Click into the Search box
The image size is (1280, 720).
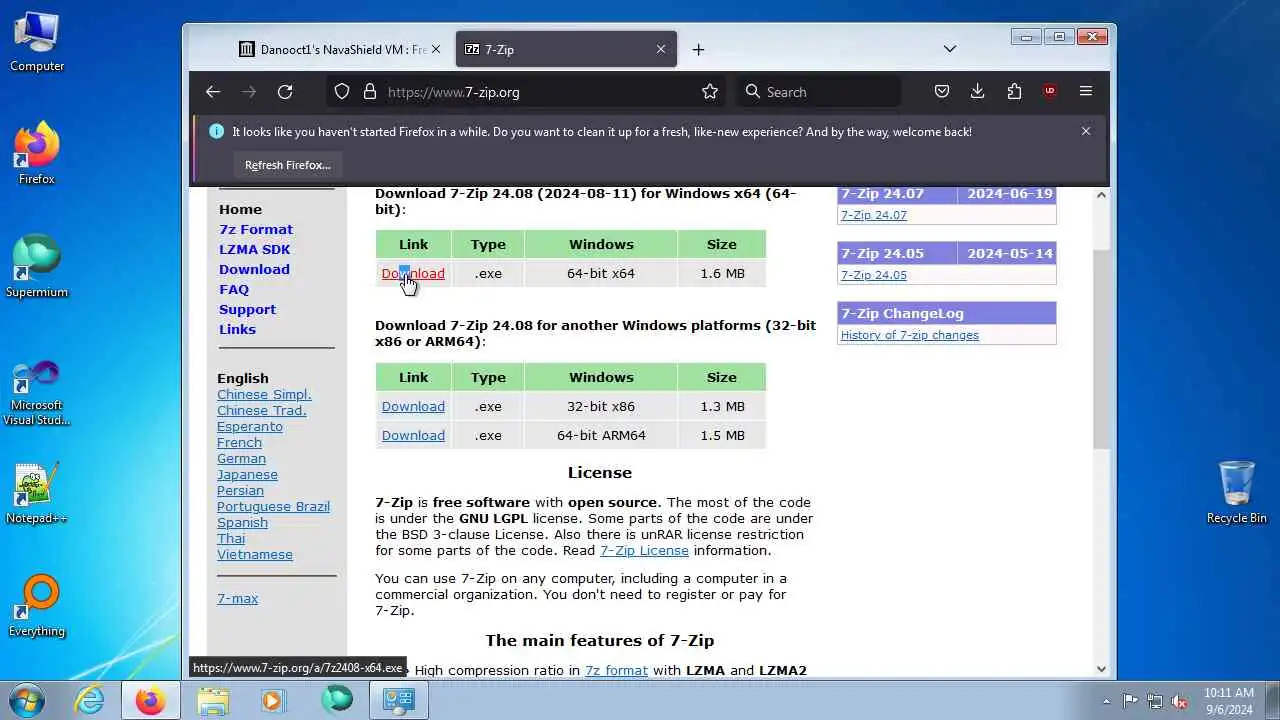[x=817, y=92]
